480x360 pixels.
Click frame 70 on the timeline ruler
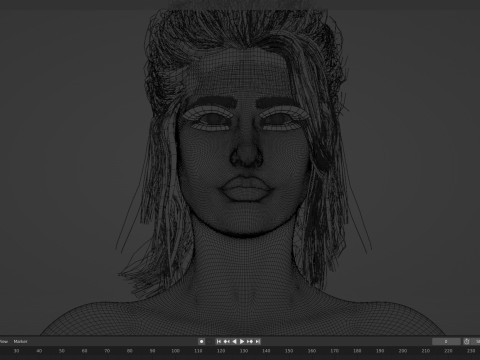coord(107,351)
